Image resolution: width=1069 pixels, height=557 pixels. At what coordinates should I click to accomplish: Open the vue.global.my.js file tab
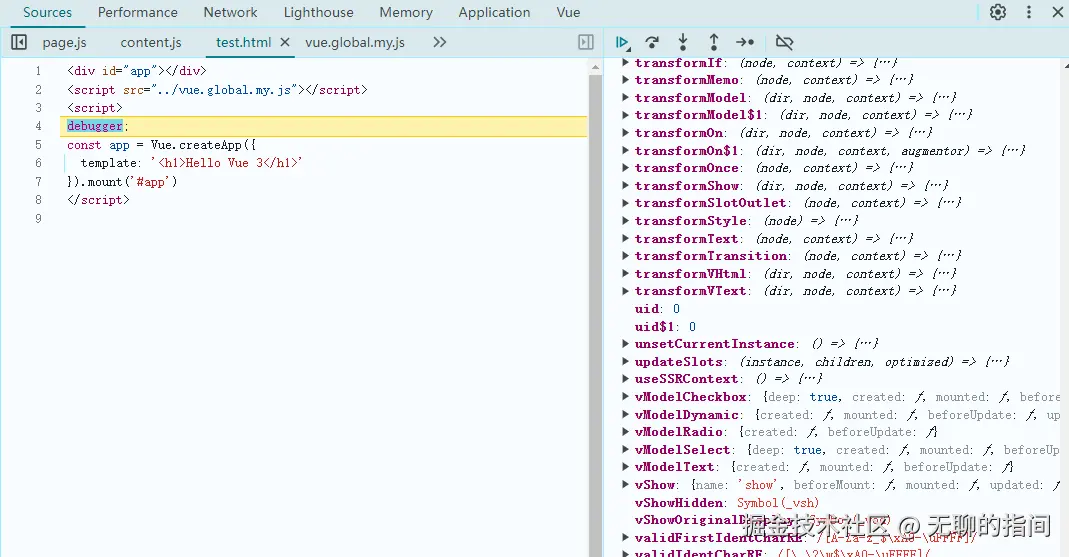(355, 42)
